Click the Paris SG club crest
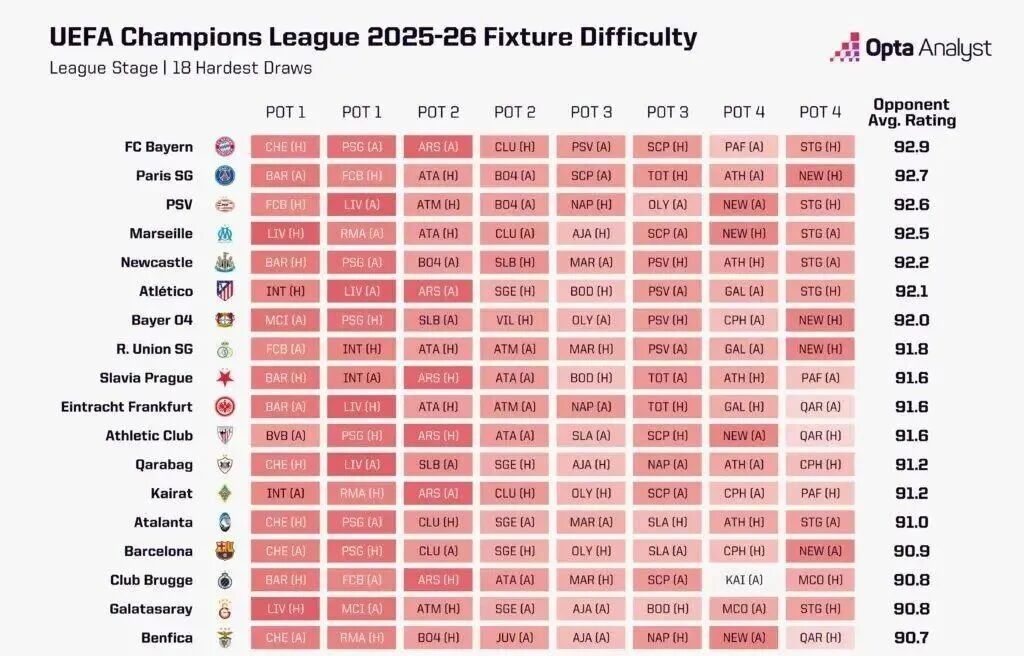This screenshot has height=656, width=1024. coord(224,176)
